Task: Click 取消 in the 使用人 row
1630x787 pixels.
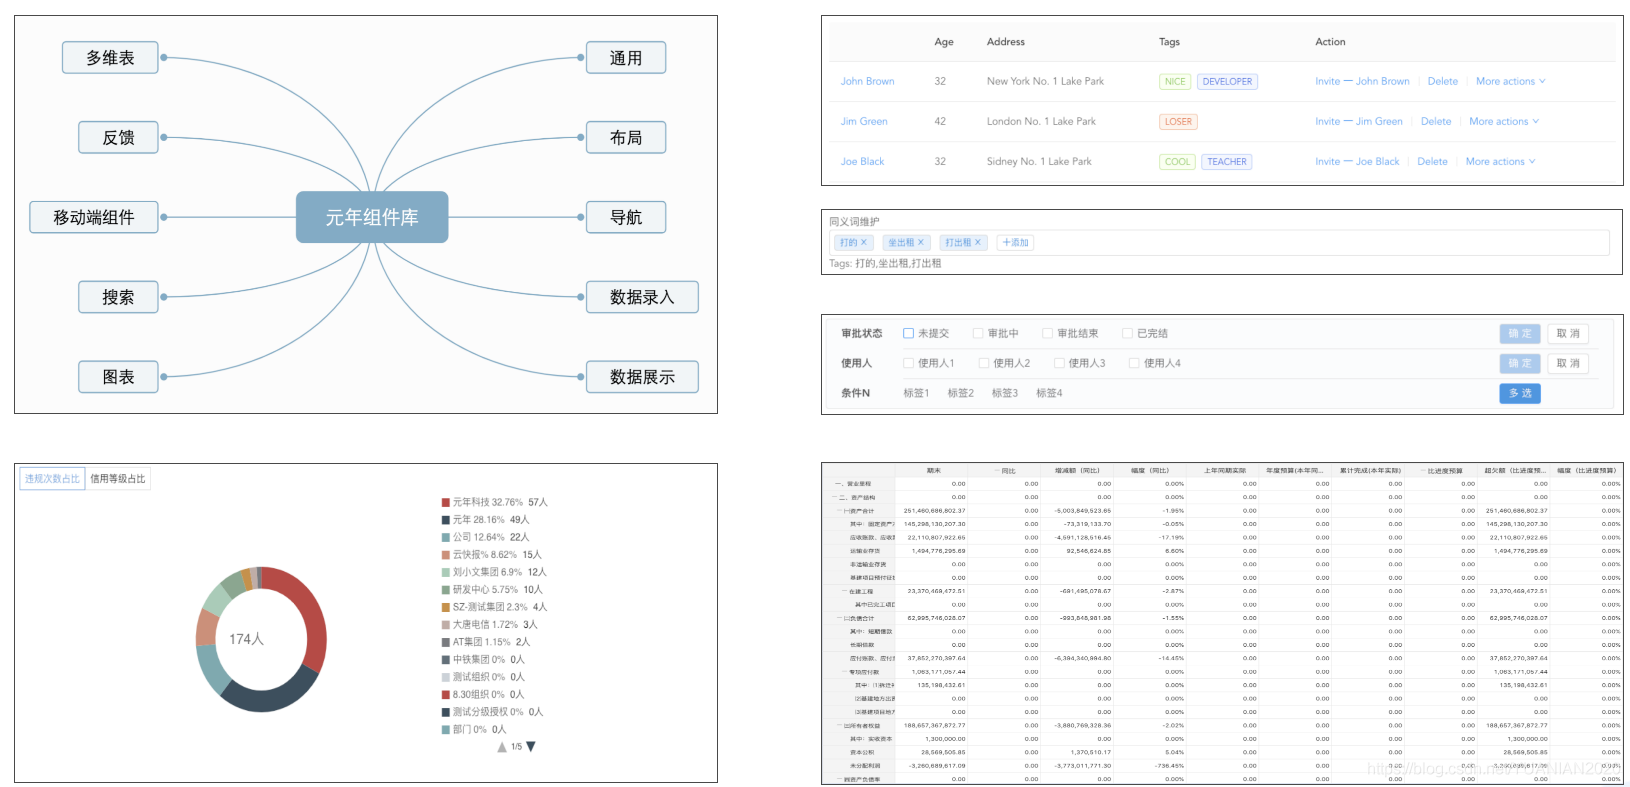Action: coord(1568,364)
